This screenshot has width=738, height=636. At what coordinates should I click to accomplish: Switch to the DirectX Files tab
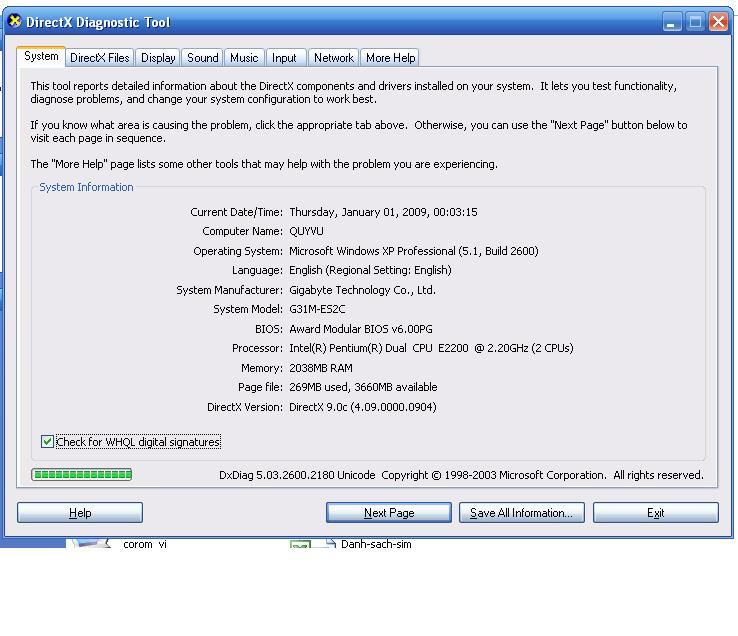[99, 58]
